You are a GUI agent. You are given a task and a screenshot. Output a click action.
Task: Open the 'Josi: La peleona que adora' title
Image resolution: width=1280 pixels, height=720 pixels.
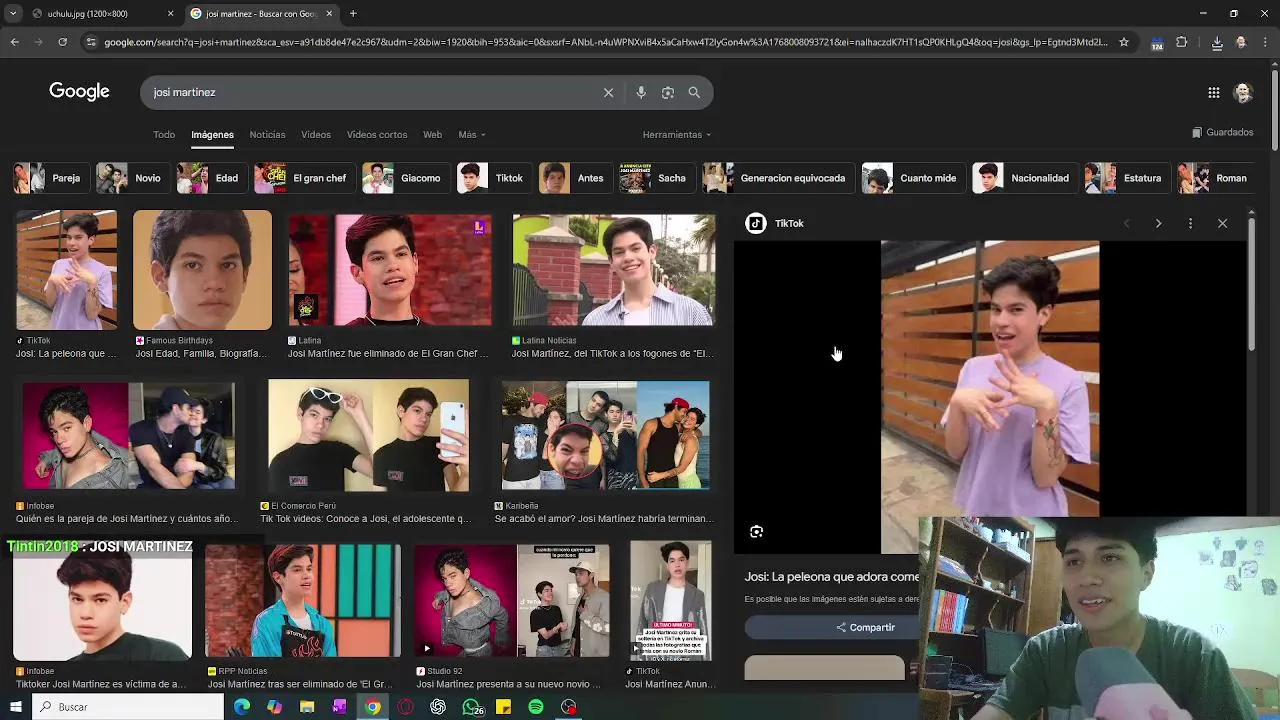click(x=832, y=577)
